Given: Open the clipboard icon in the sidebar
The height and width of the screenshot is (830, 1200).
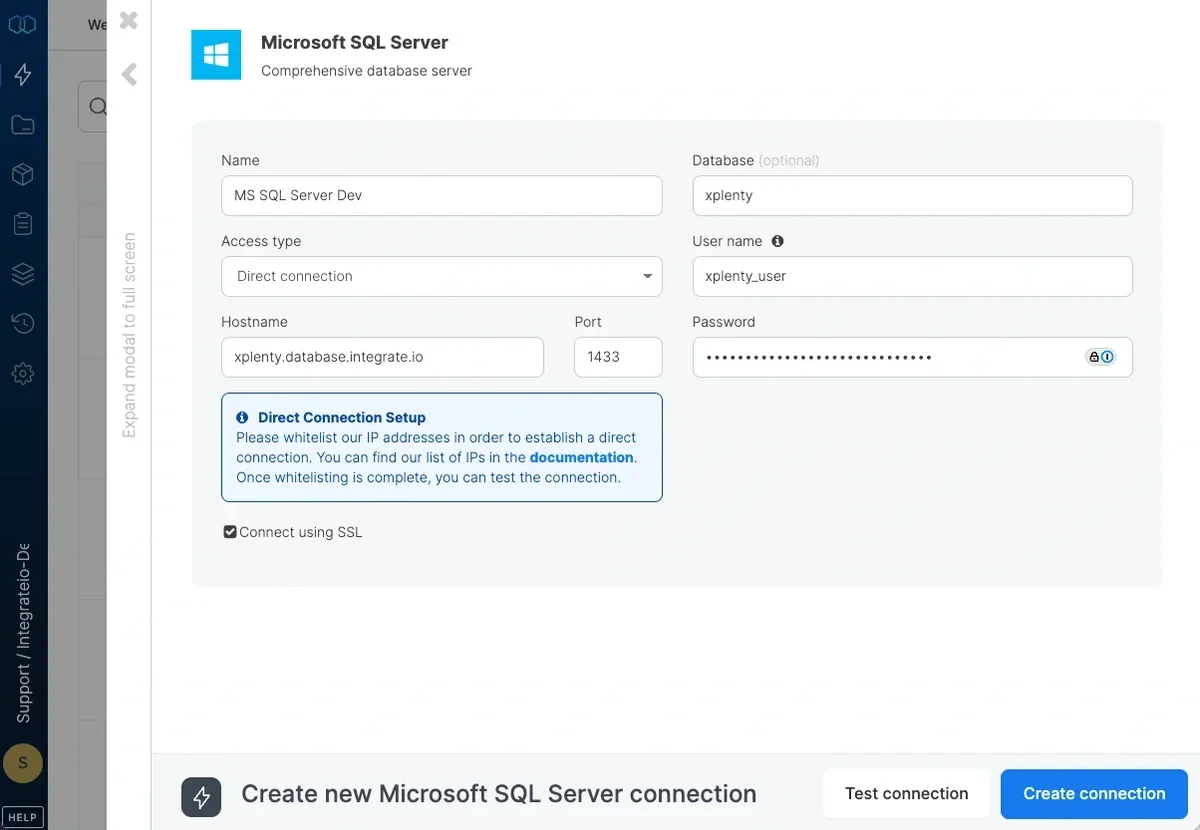Looking at the screenshot, I should pos(22,223).
